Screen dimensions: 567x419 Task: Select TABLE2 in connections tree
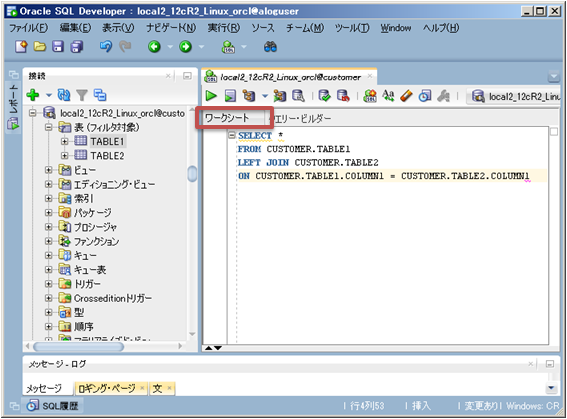[x=107, y=155]
